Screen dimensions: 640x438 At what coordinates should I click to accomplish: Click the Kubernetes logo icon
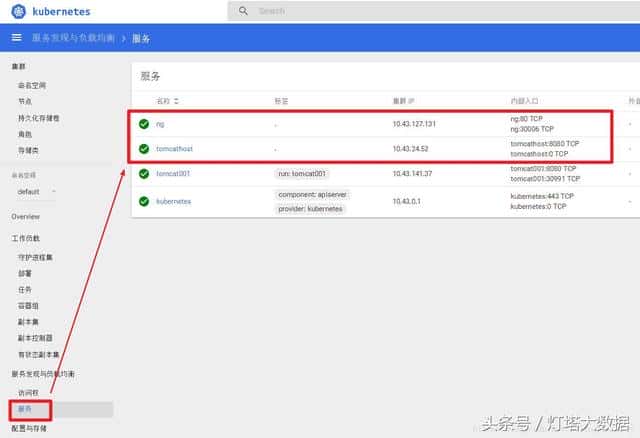pos(18,11)
